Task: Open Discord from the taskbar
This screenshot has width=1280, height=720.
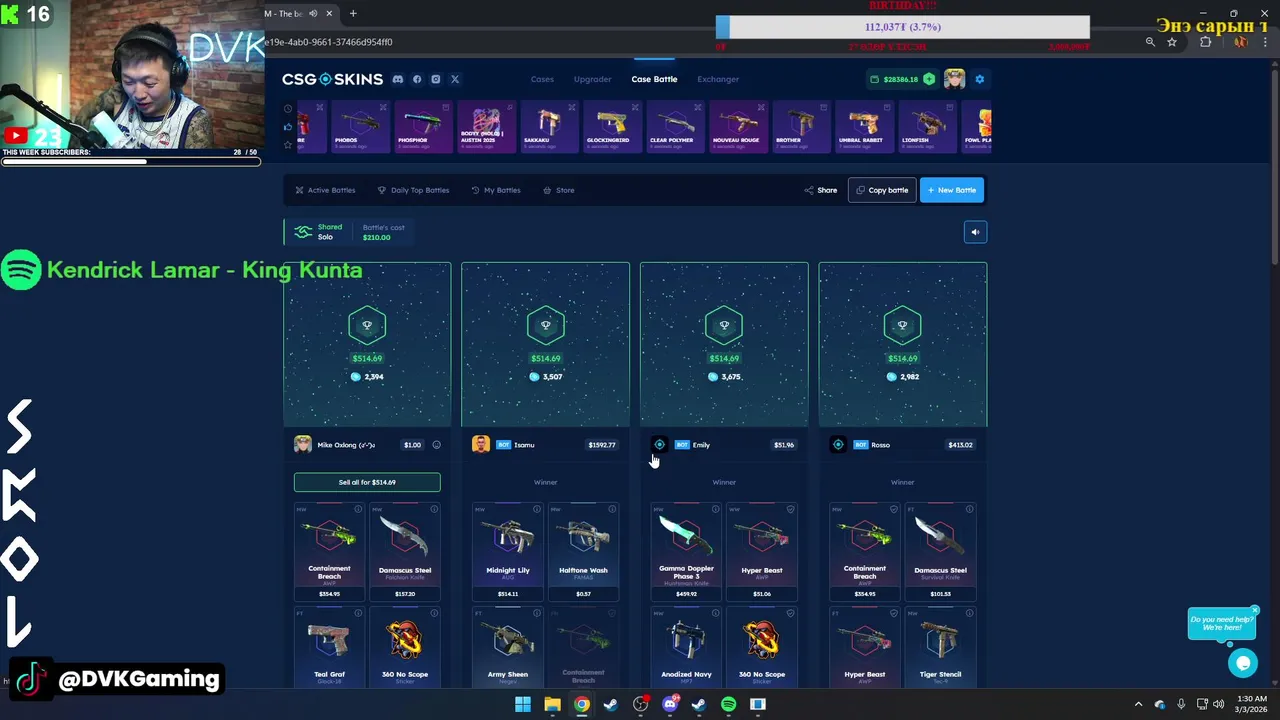Action: pyautogui.click(x=670, y=704)
